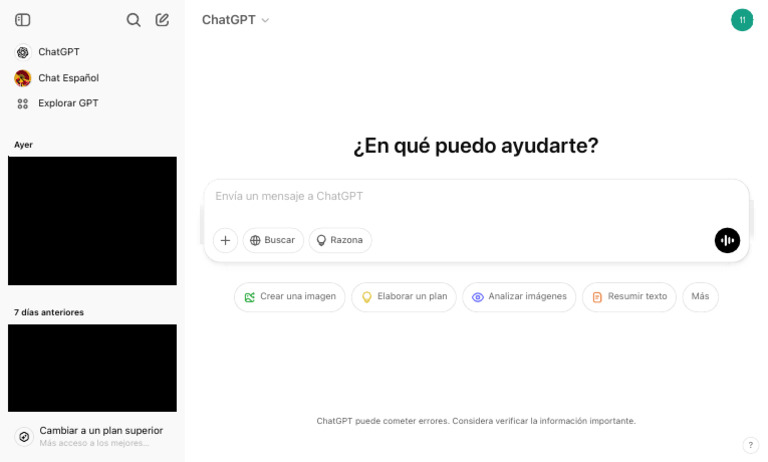The image size is (768, 462).
Task: Choose the 'Resumir texto' suggestion
Action: 629,297
